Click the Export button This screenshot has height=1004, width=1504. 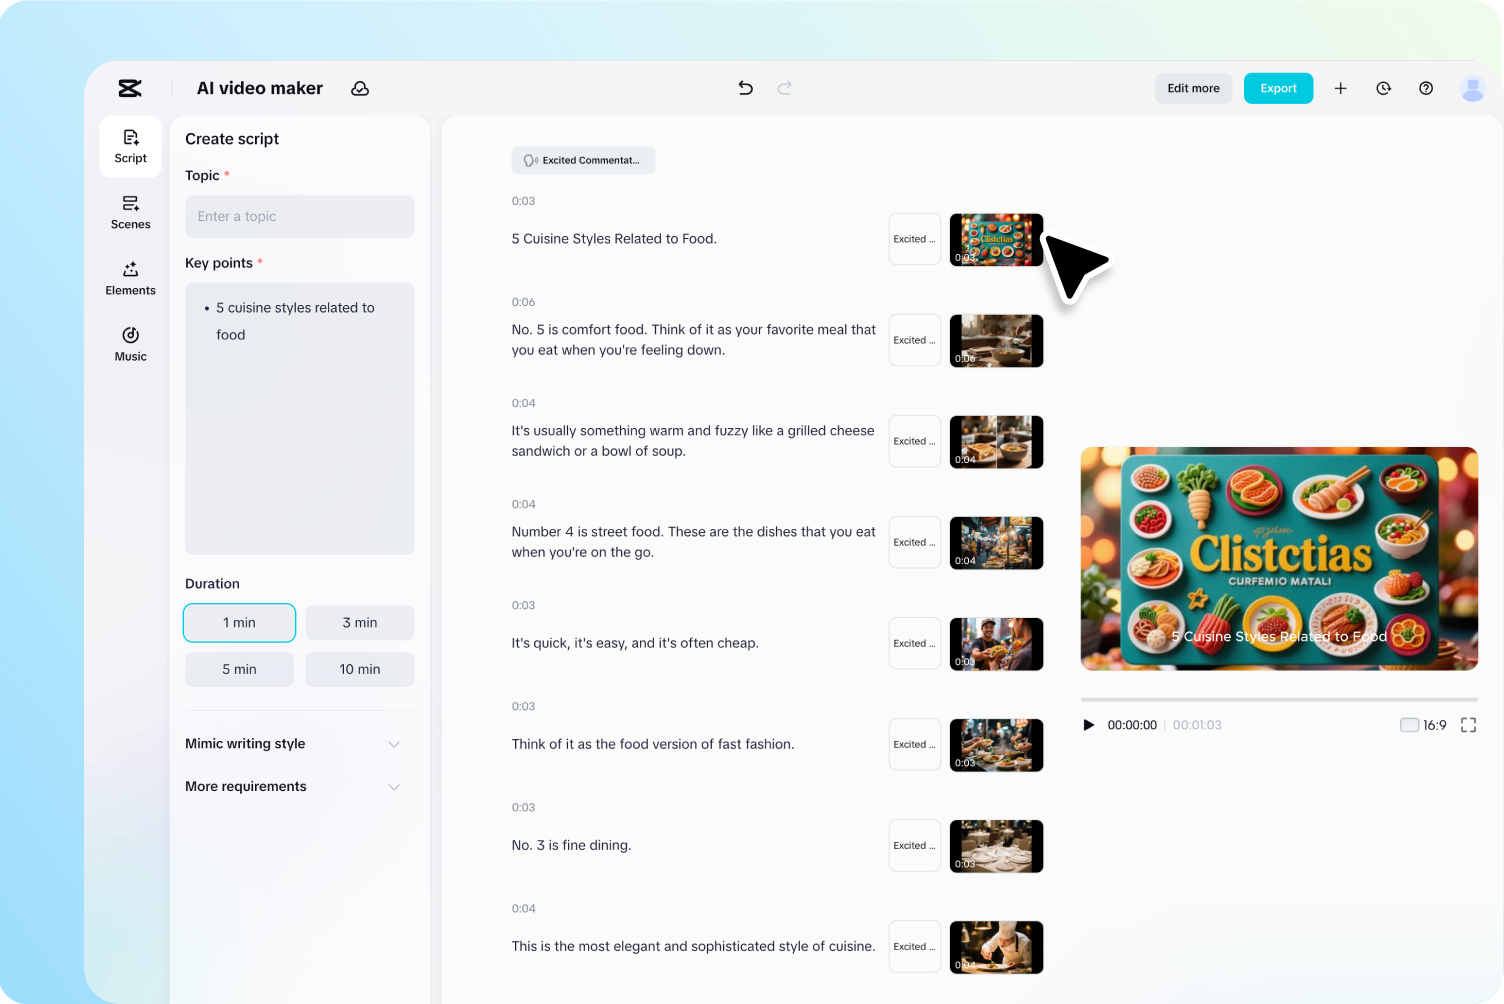coord(1278,88)
